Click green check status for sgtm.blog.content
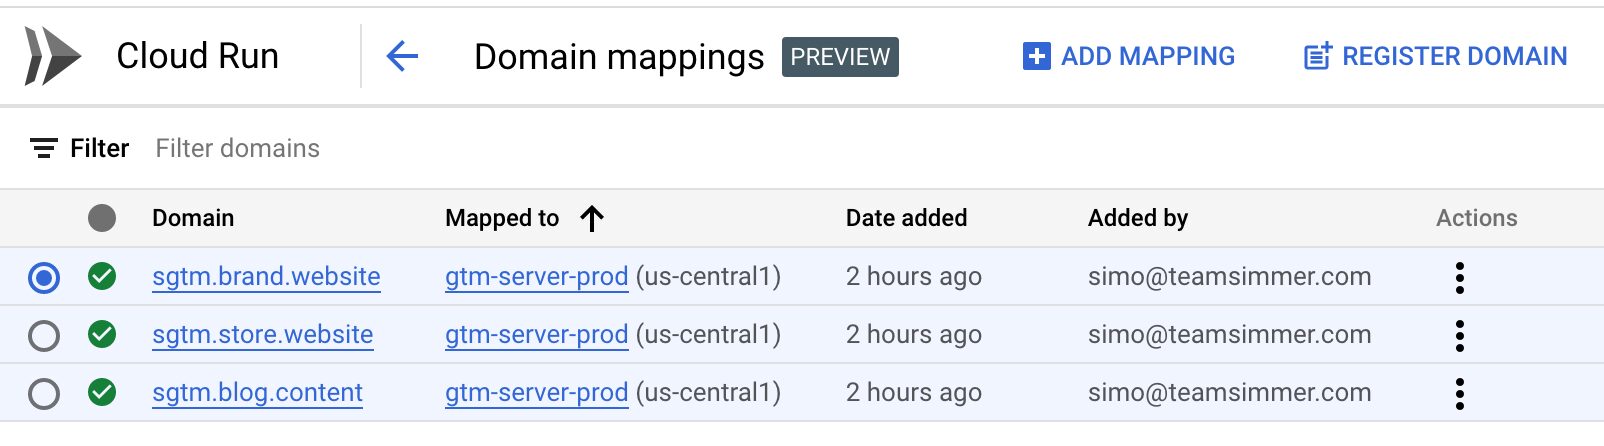The width and height of the screenshot is (1604, 446). point(102,392)
